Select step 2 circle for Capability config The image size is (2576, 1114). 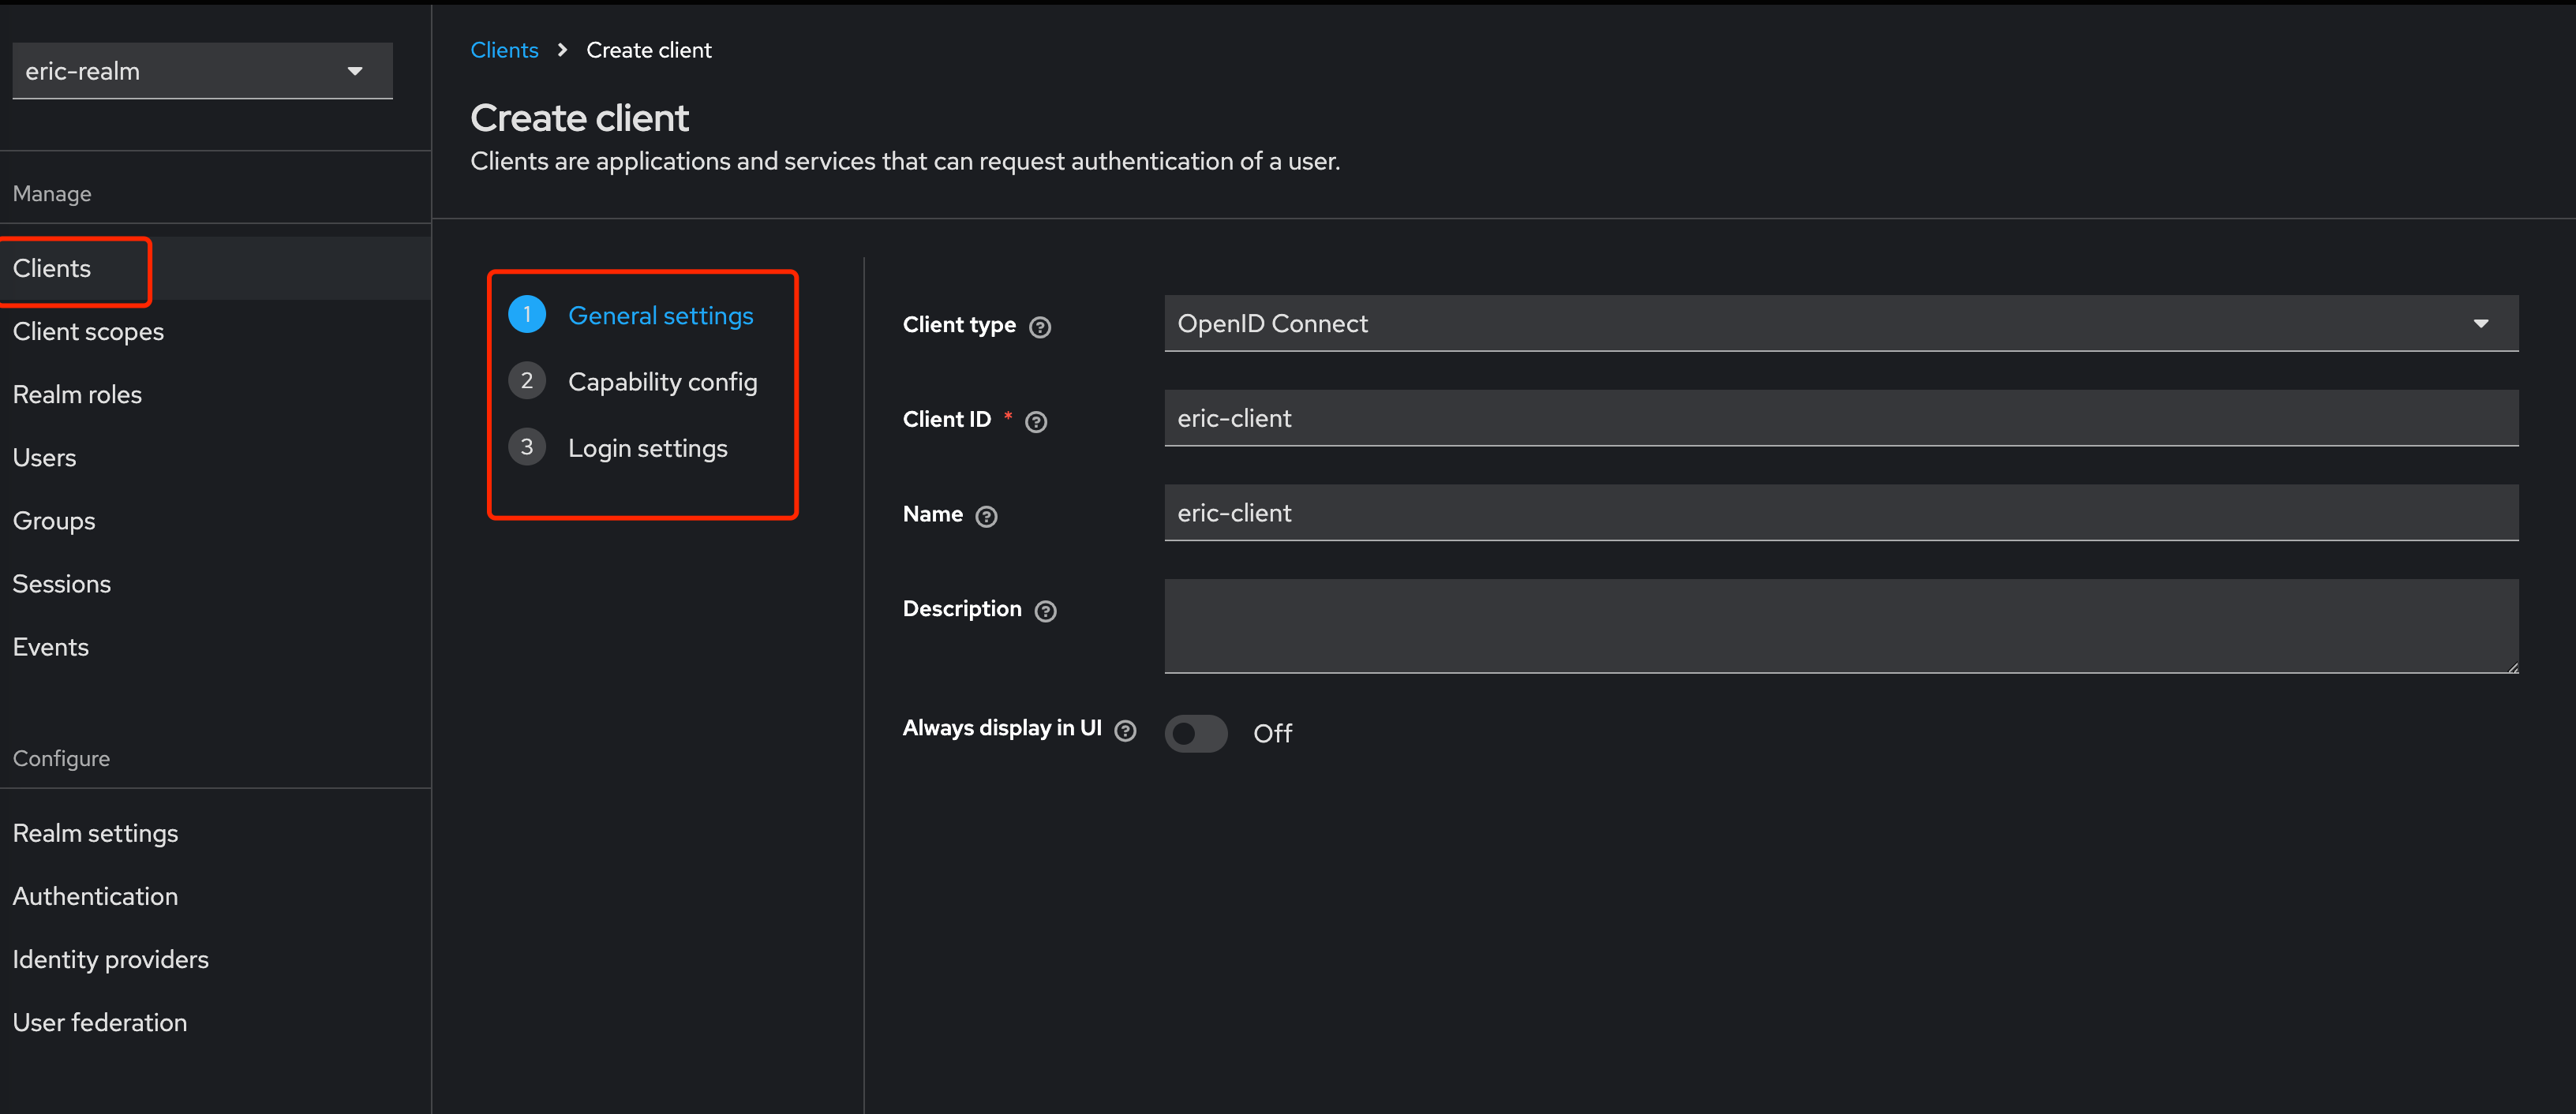527,381
